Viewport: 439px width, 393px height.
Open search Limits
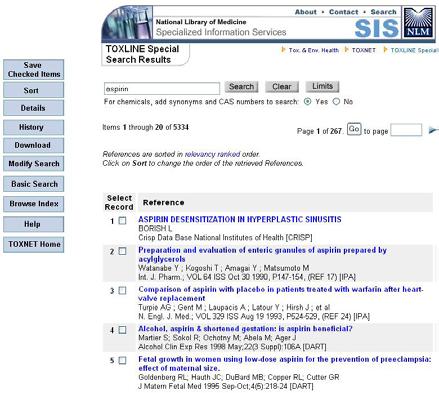[322, 86]
